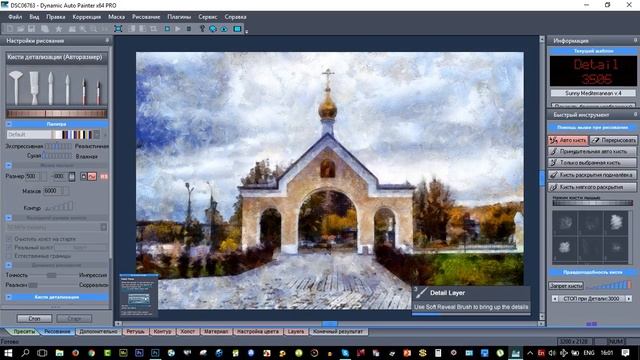Click the Мазков 6000 input field
The width and height of the screenshot is (640, 360).
53,191
